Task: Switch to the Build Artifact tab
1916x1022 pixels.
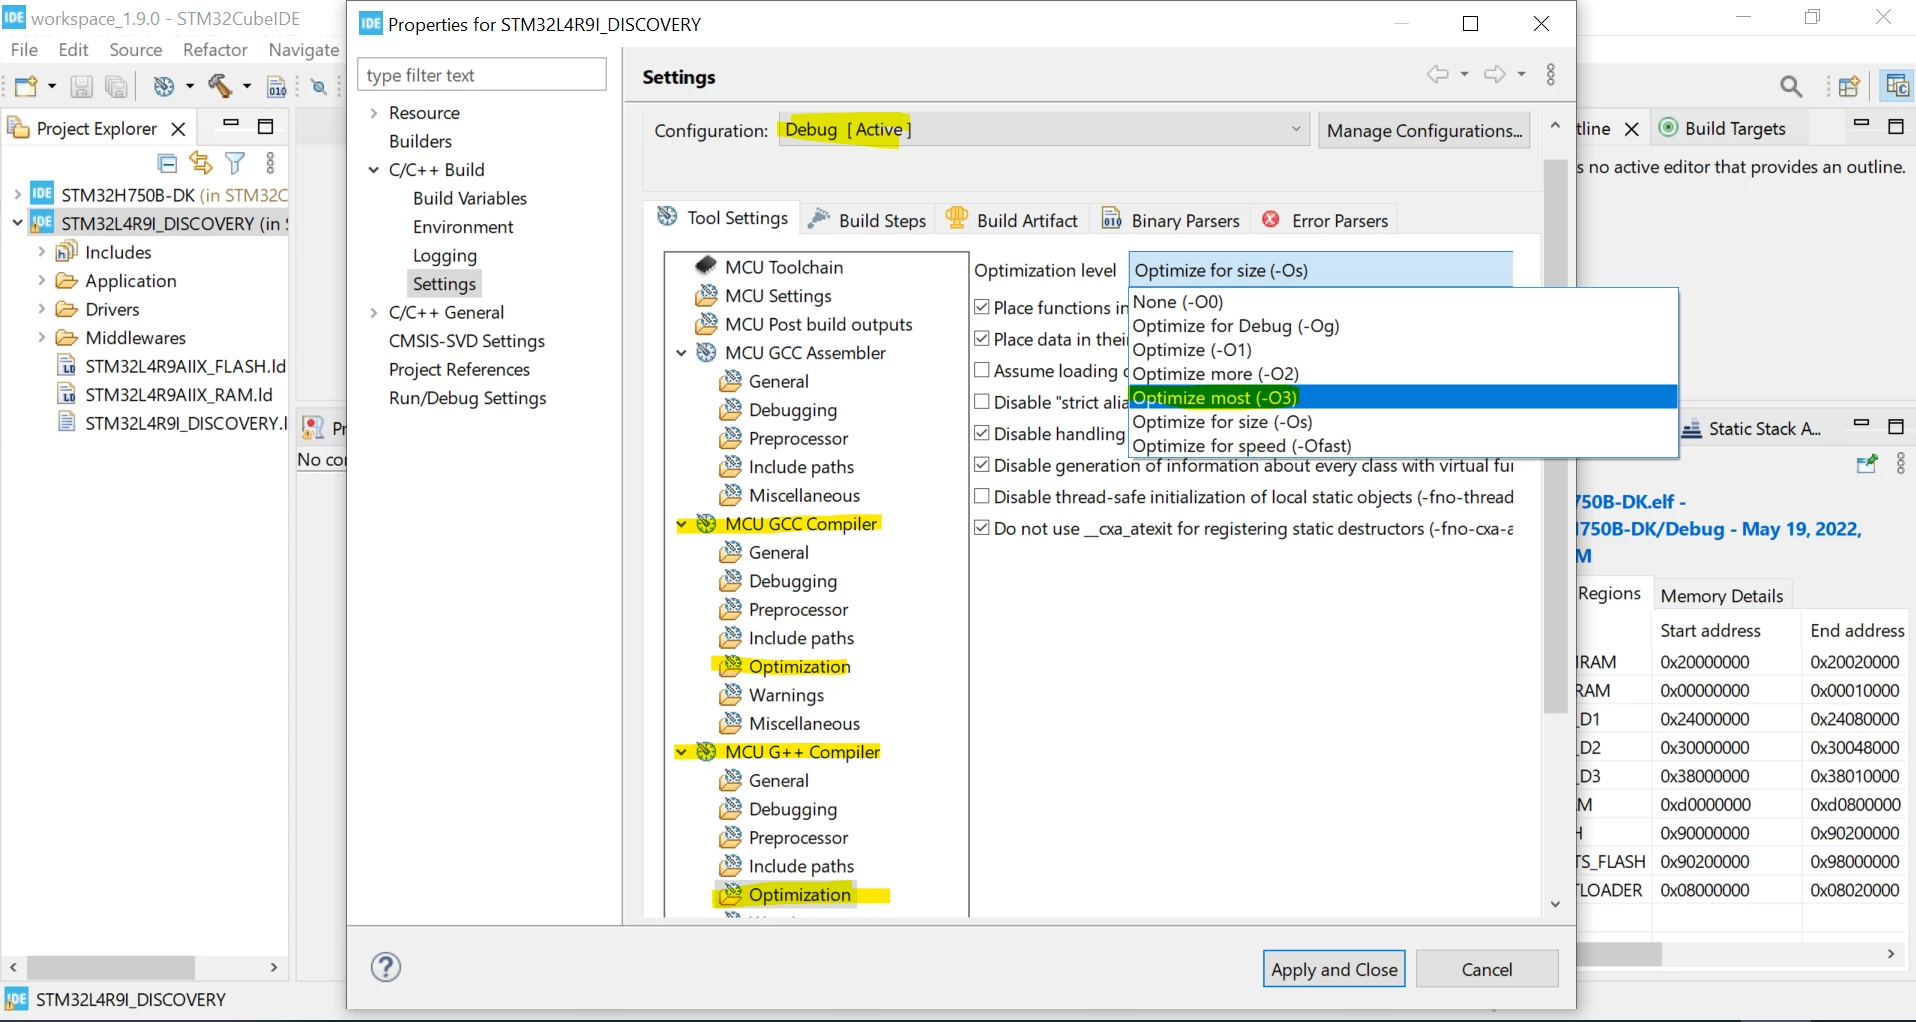Action: click(1012, 220)
